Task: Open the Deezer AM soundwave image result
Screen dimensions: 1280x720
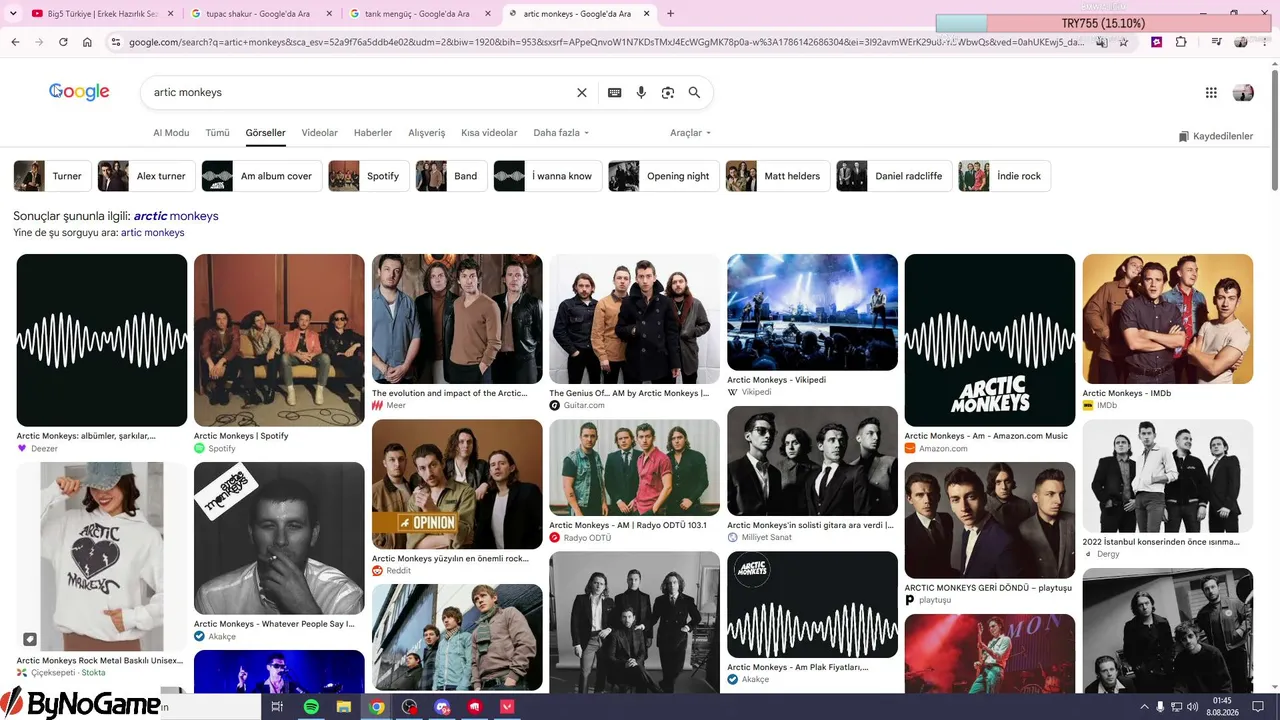Action: (102, 340)
